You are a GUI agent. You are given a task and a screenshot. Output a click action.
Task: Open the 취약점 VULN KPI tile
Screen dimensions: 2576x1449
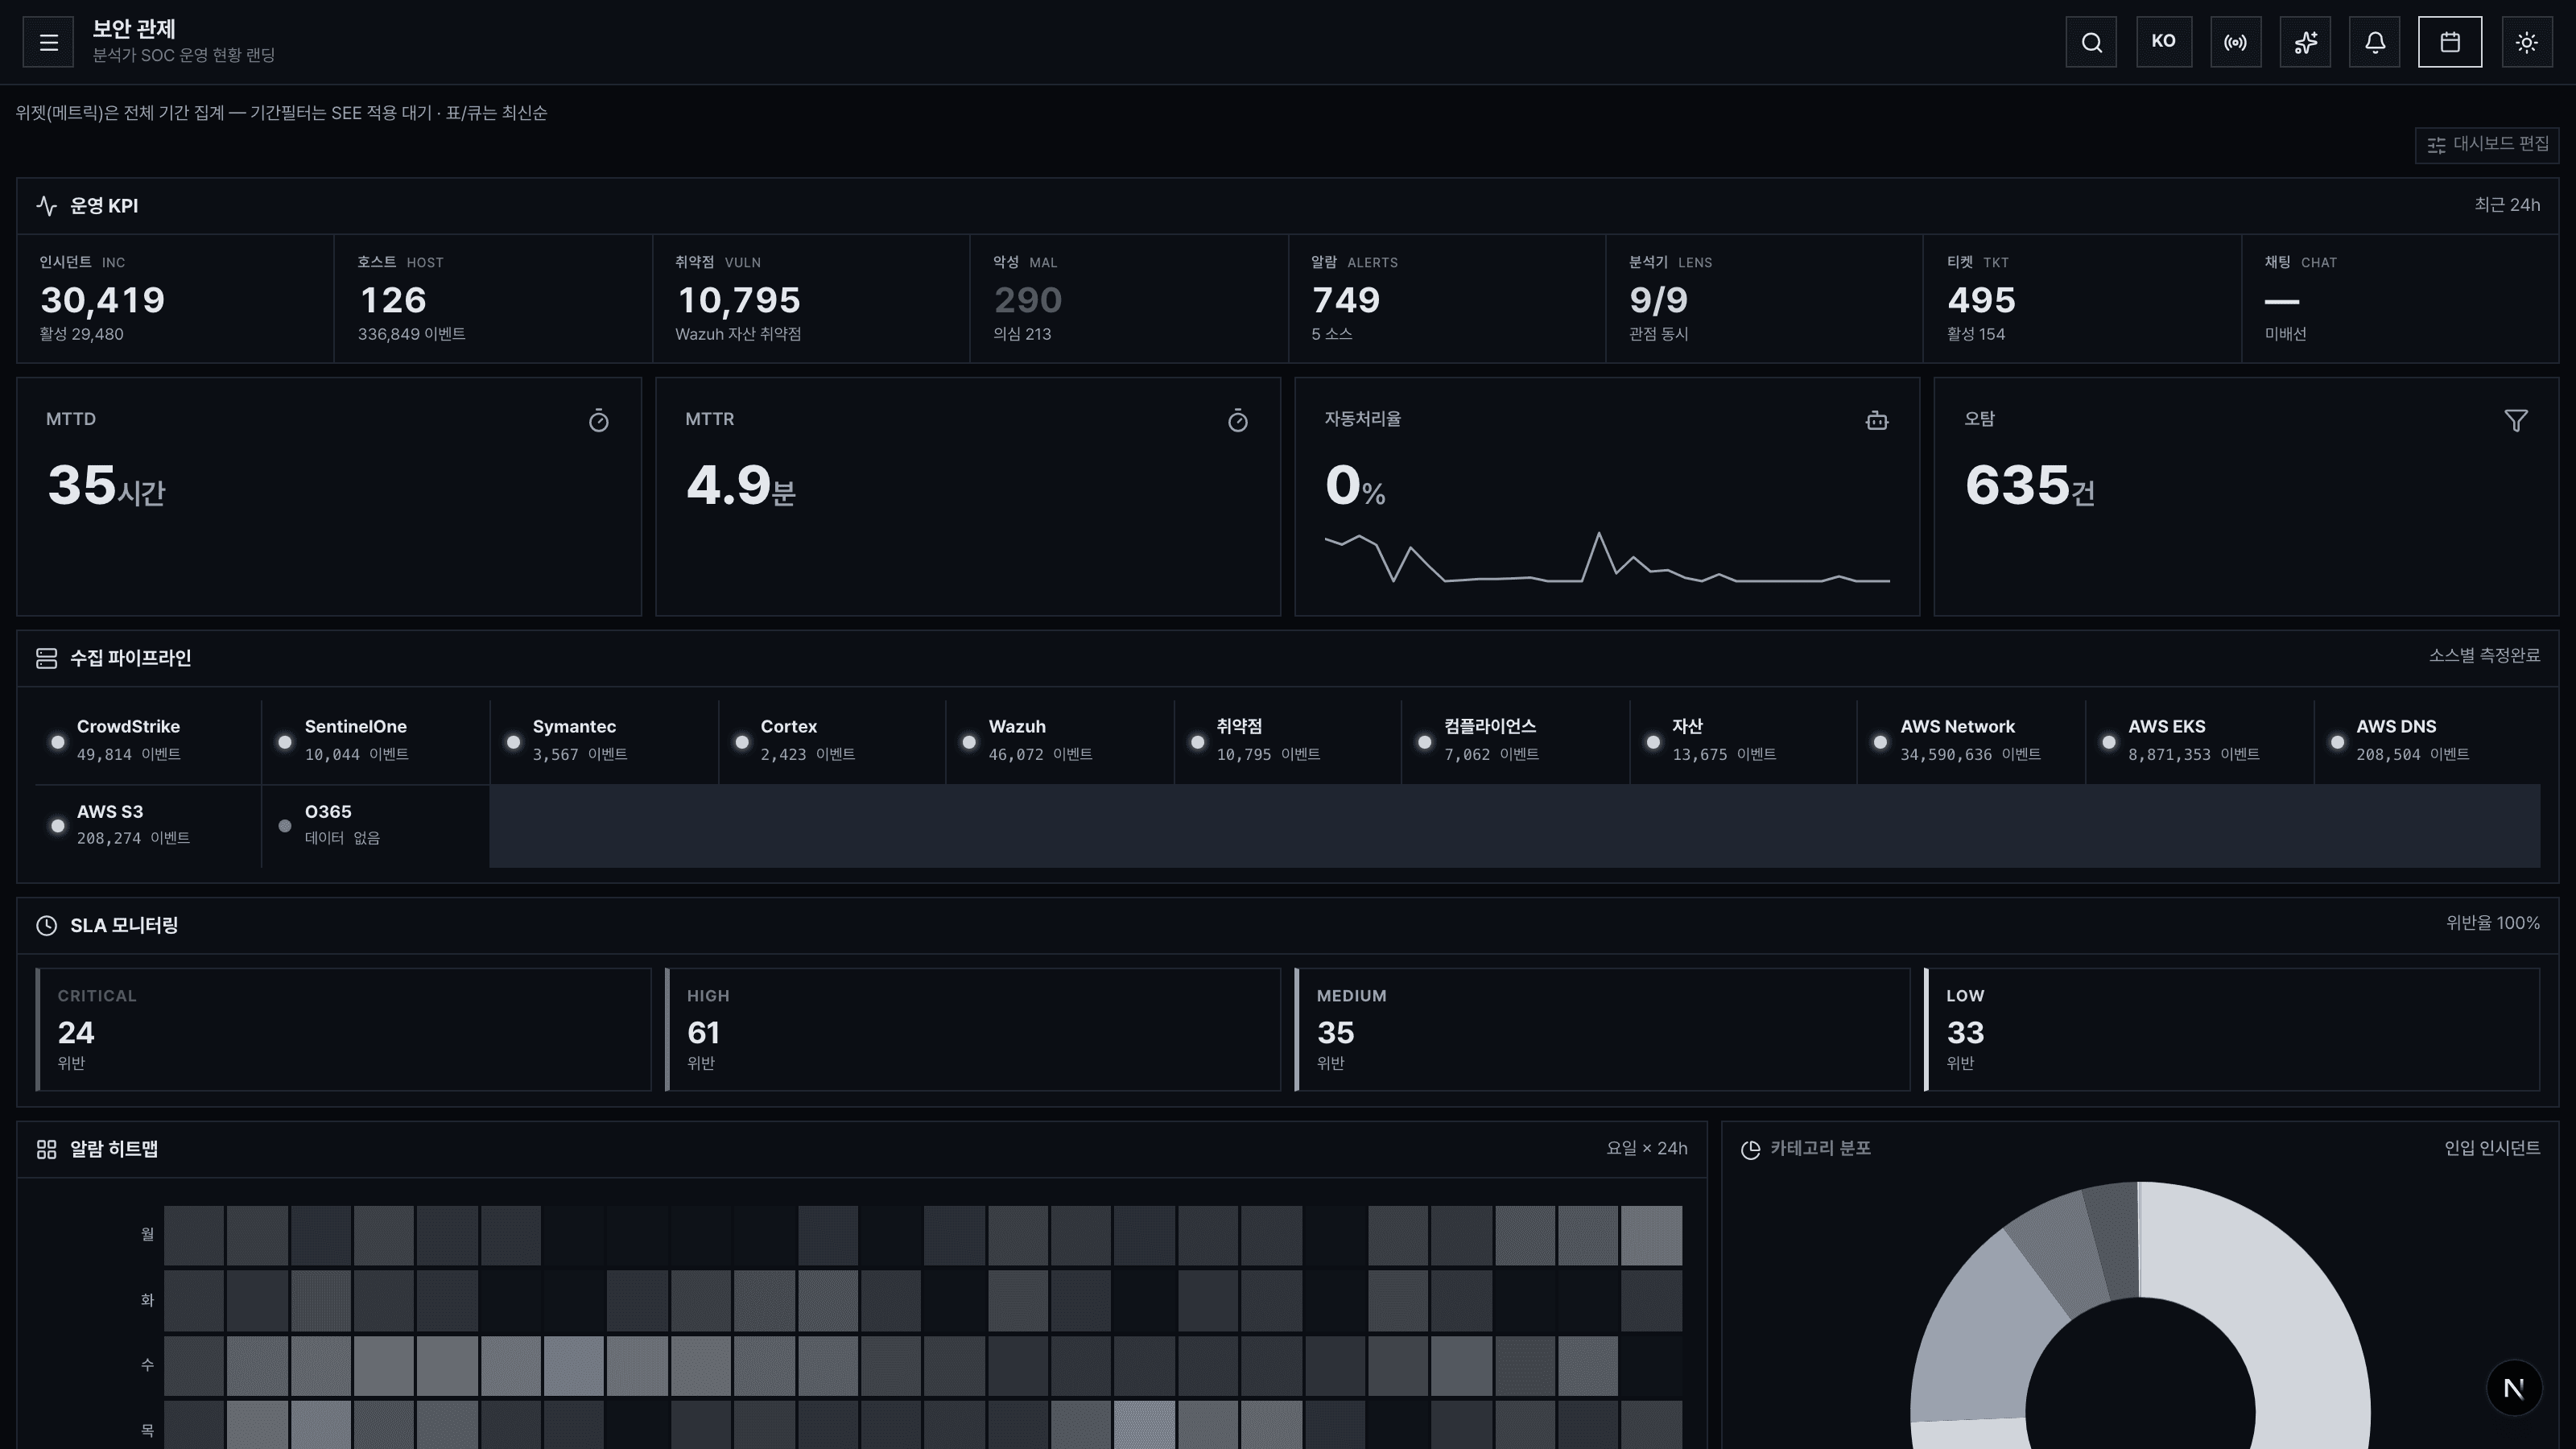point(811,298)
